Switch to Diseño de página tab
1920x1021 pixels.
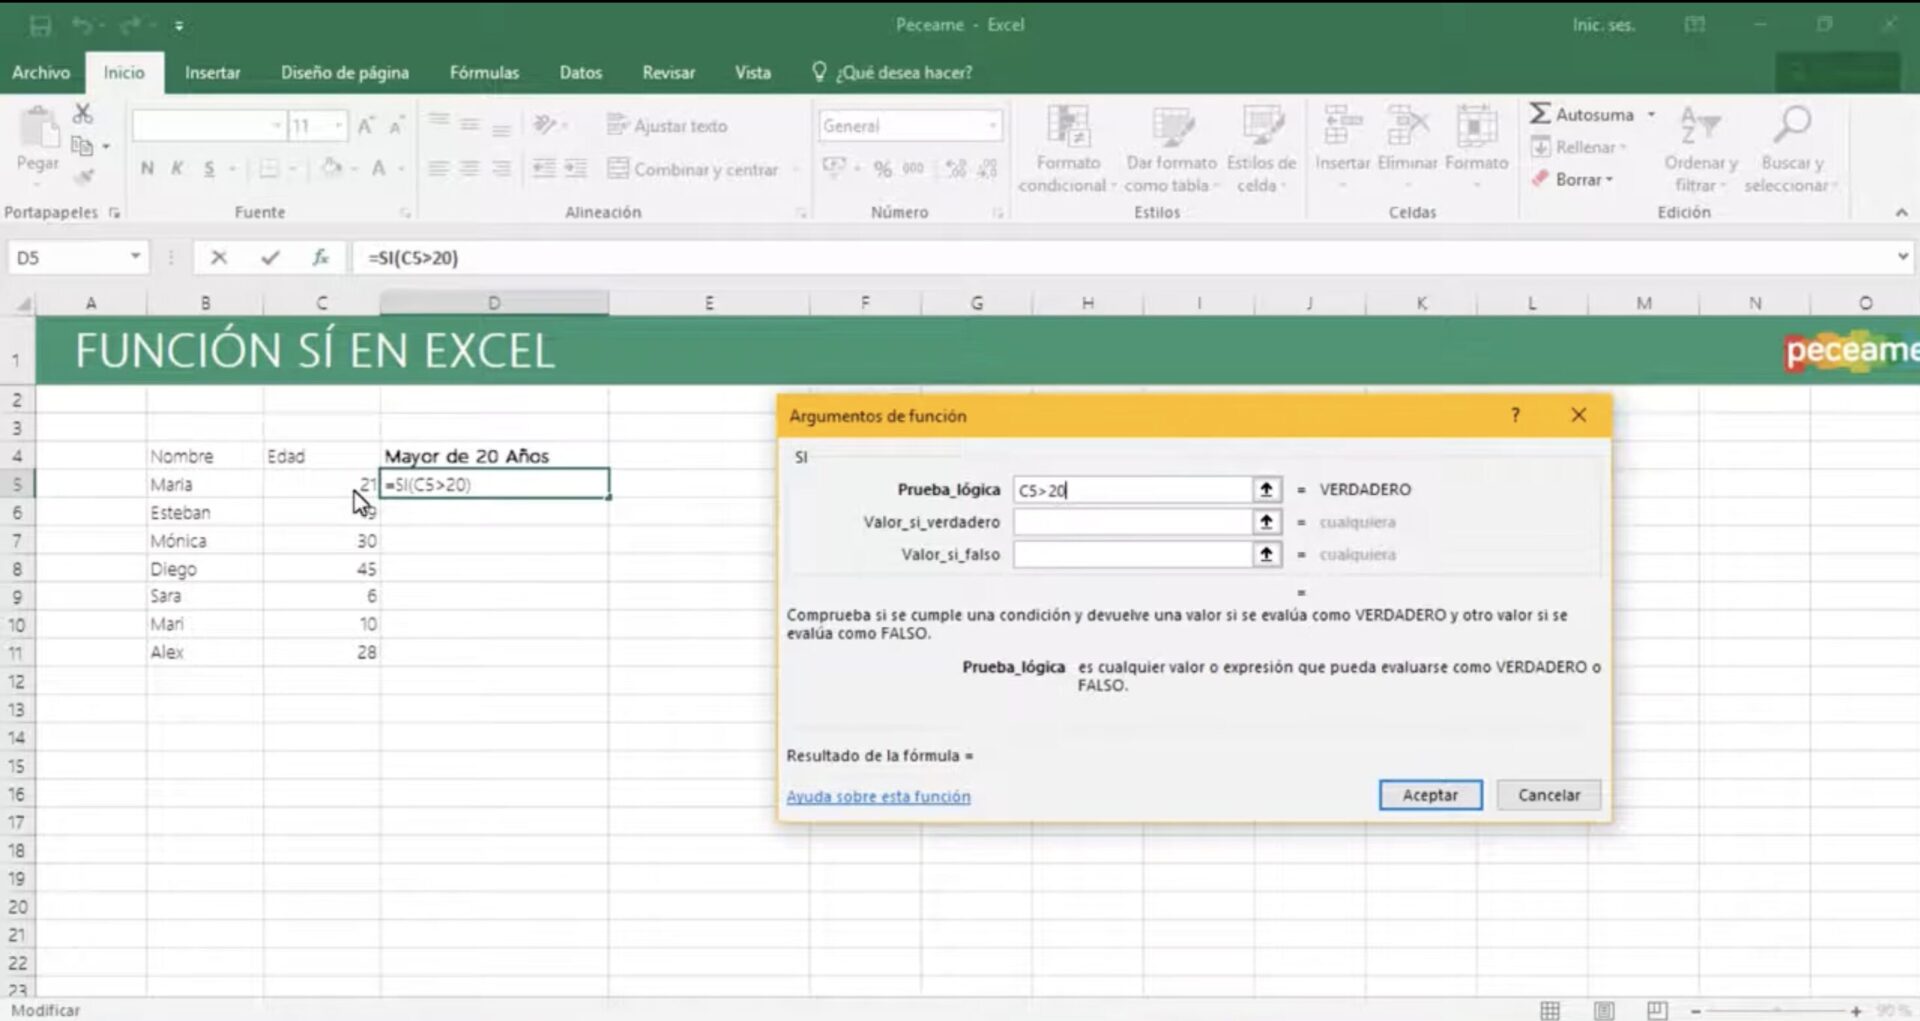point(344,72)
